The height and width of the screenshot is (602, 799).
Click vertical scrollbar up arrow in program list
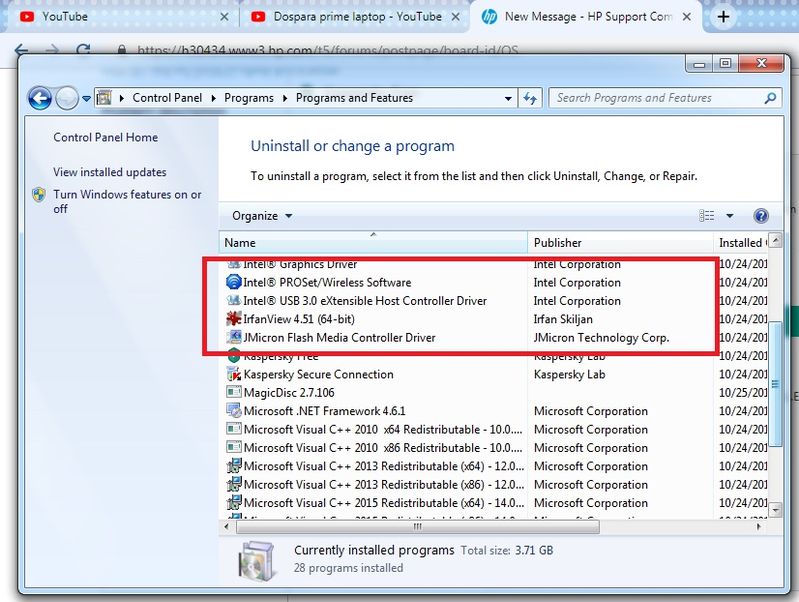[x=775, y=240]
